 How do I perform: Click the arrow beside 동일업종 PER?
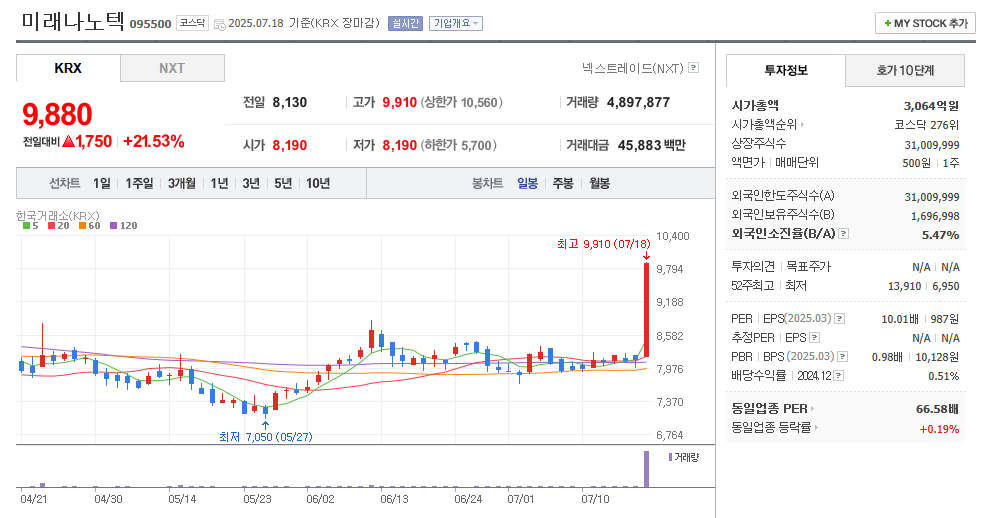pos(813,408)
